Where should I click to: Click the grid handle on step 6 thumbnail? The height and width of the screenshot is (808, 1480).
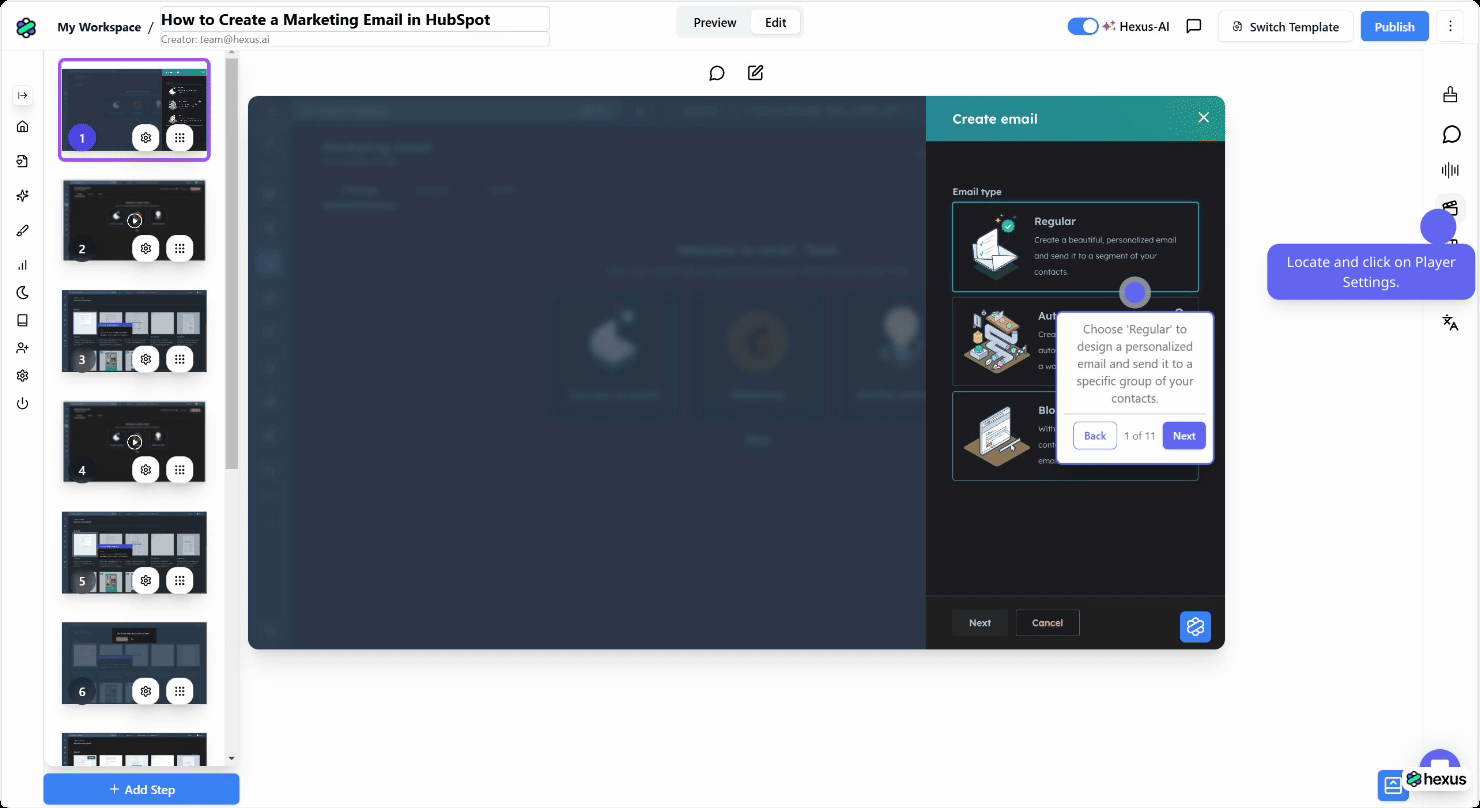point(180,691)
